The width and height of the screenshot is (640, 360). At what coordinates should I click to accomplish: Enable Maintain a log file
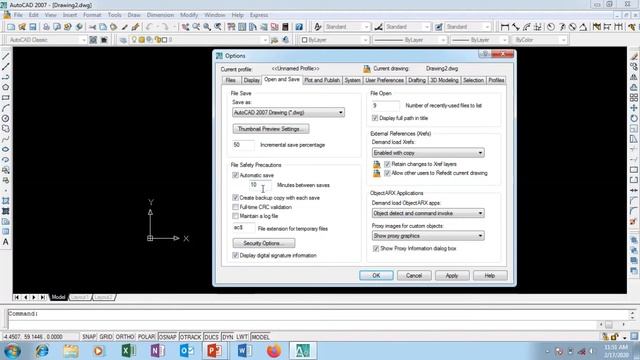(236, 216)
